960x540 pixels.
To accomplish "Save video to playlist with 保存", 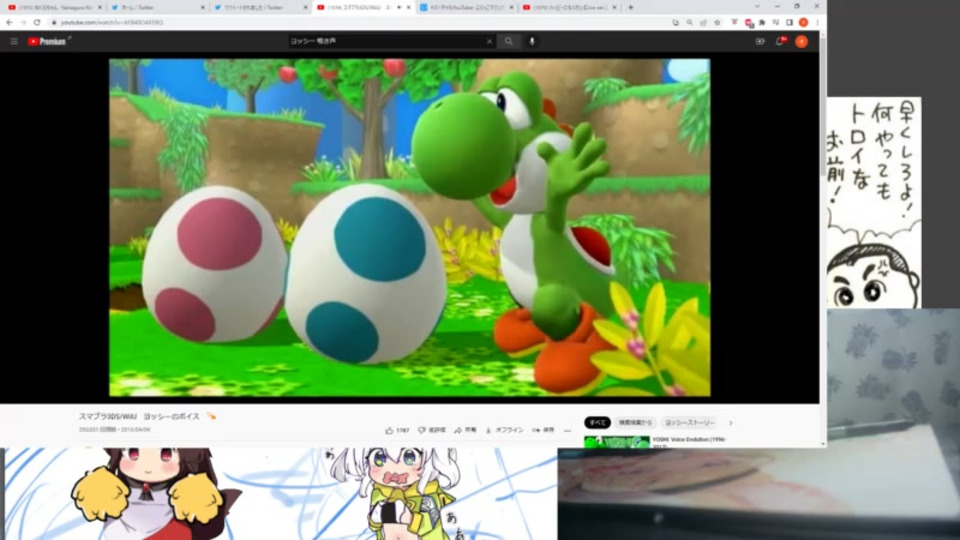I will 543,430.
